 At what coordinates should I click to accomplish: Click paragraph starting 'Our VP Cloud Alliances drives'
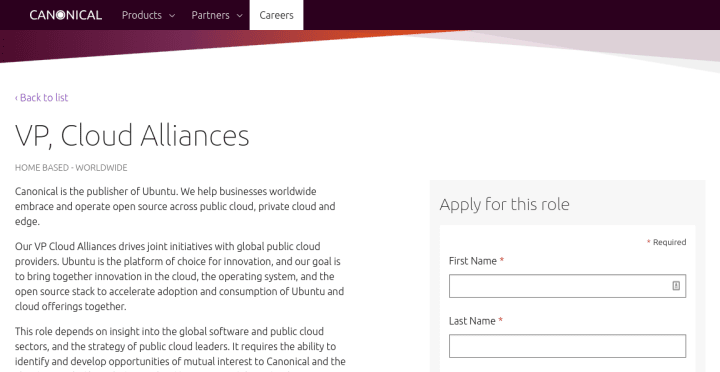pos(180,276)
